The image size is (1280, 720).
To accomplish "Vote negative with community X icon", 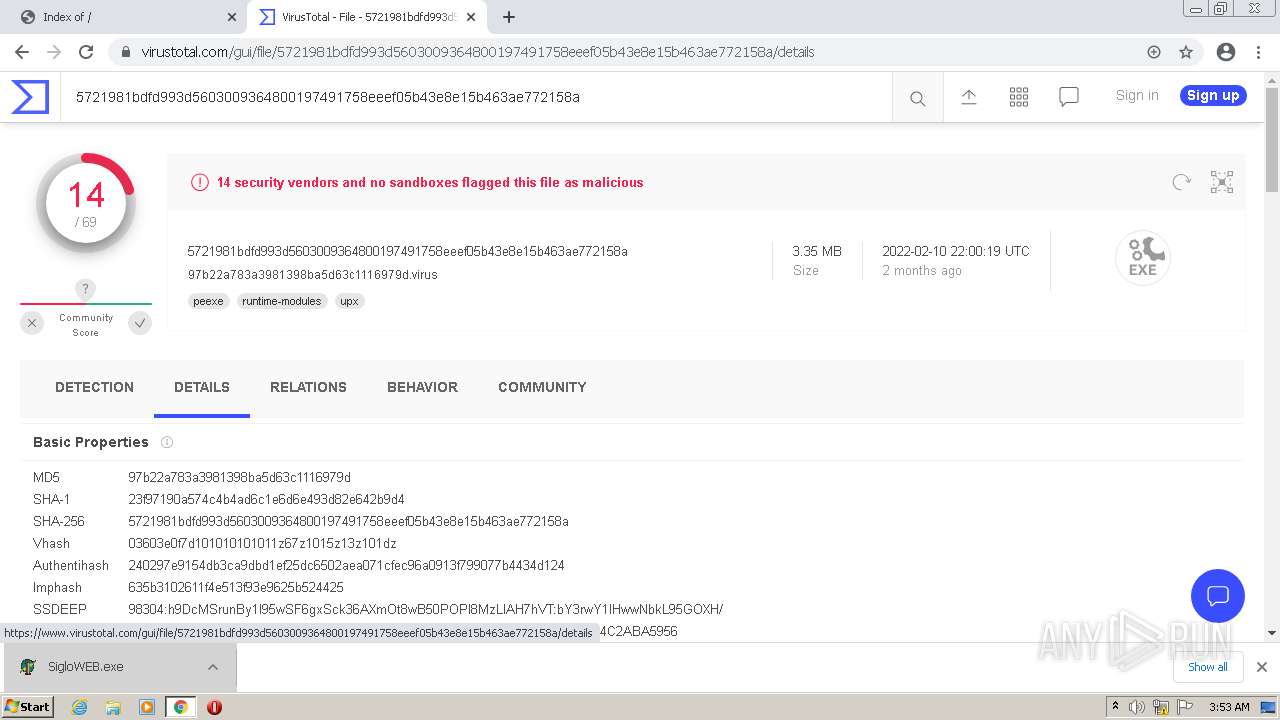I will tap(32, 323).
